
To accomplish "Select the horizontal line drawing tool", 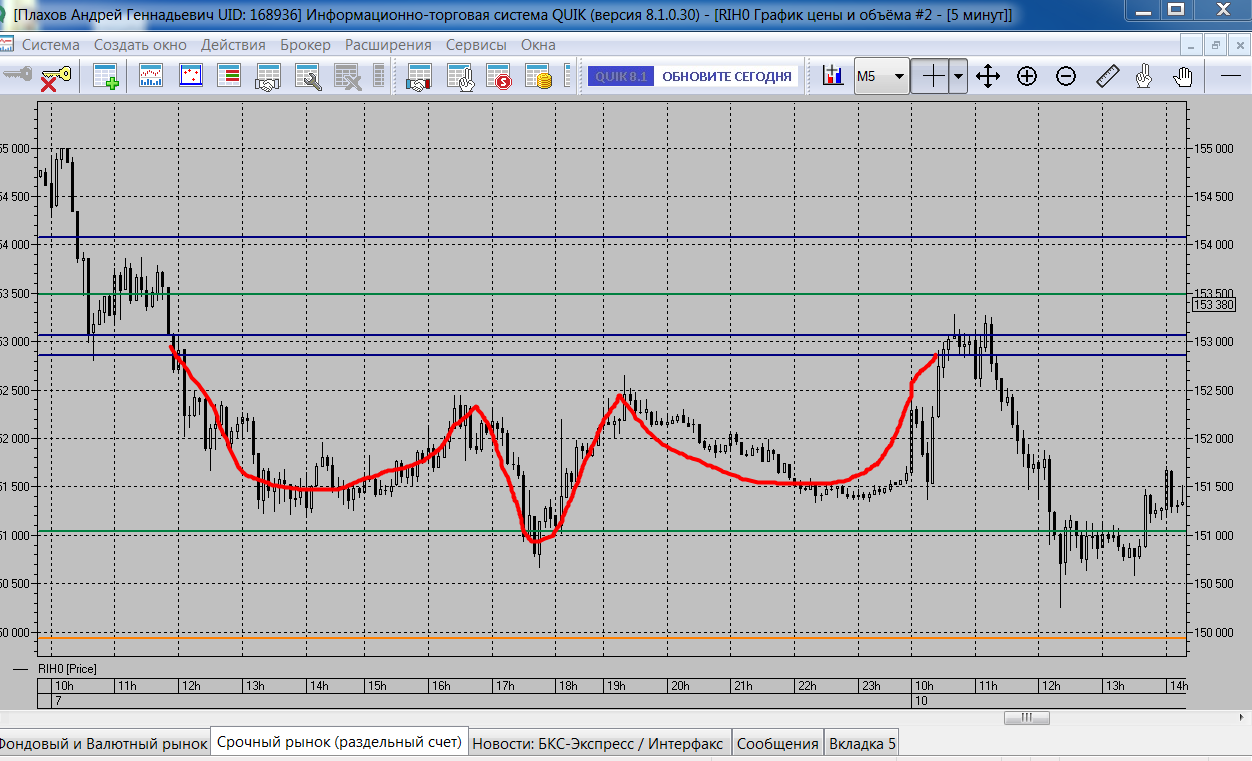I will tap(1231, 76).
